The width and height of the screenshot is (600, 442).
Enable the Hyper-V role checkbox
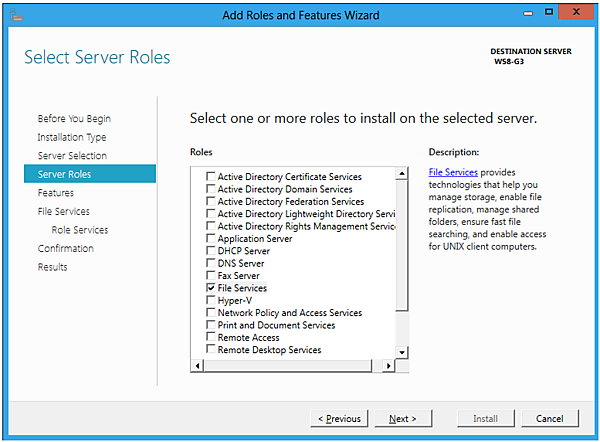[210, 300]
